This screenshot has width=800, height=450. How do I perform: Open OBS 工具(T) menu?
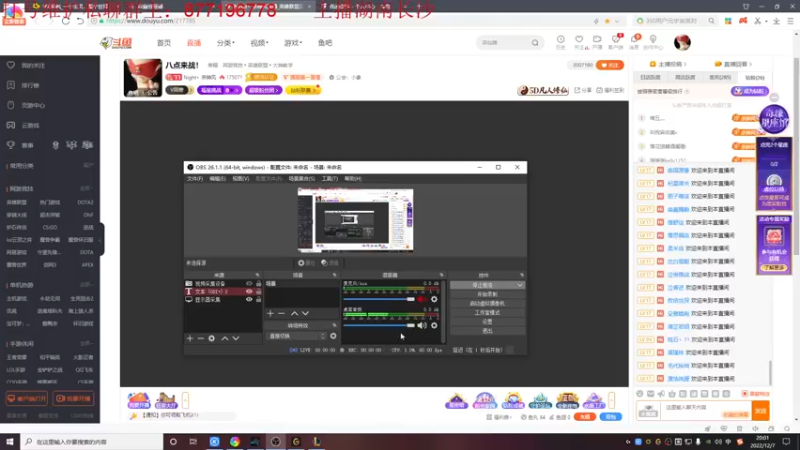click(330, 179)
